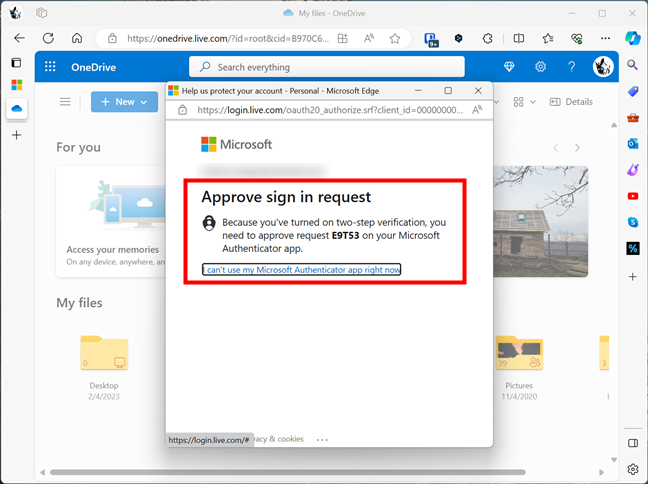
Task: Click the popup login.live.com address bar
Action: [330, 110]
